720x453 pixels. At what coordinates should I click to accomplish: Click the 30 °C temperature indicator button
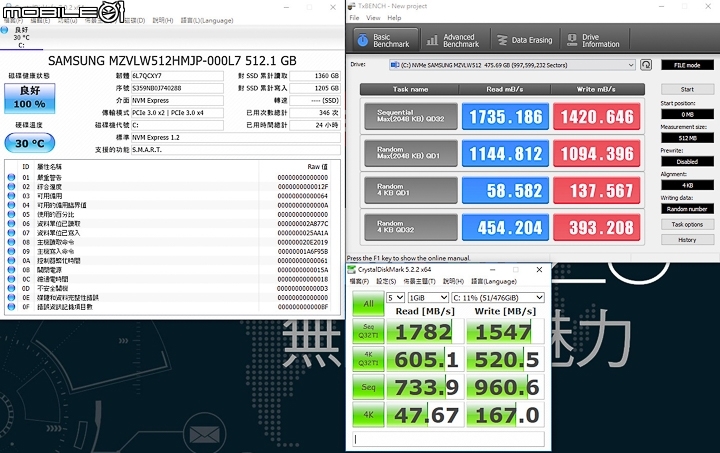30,143
